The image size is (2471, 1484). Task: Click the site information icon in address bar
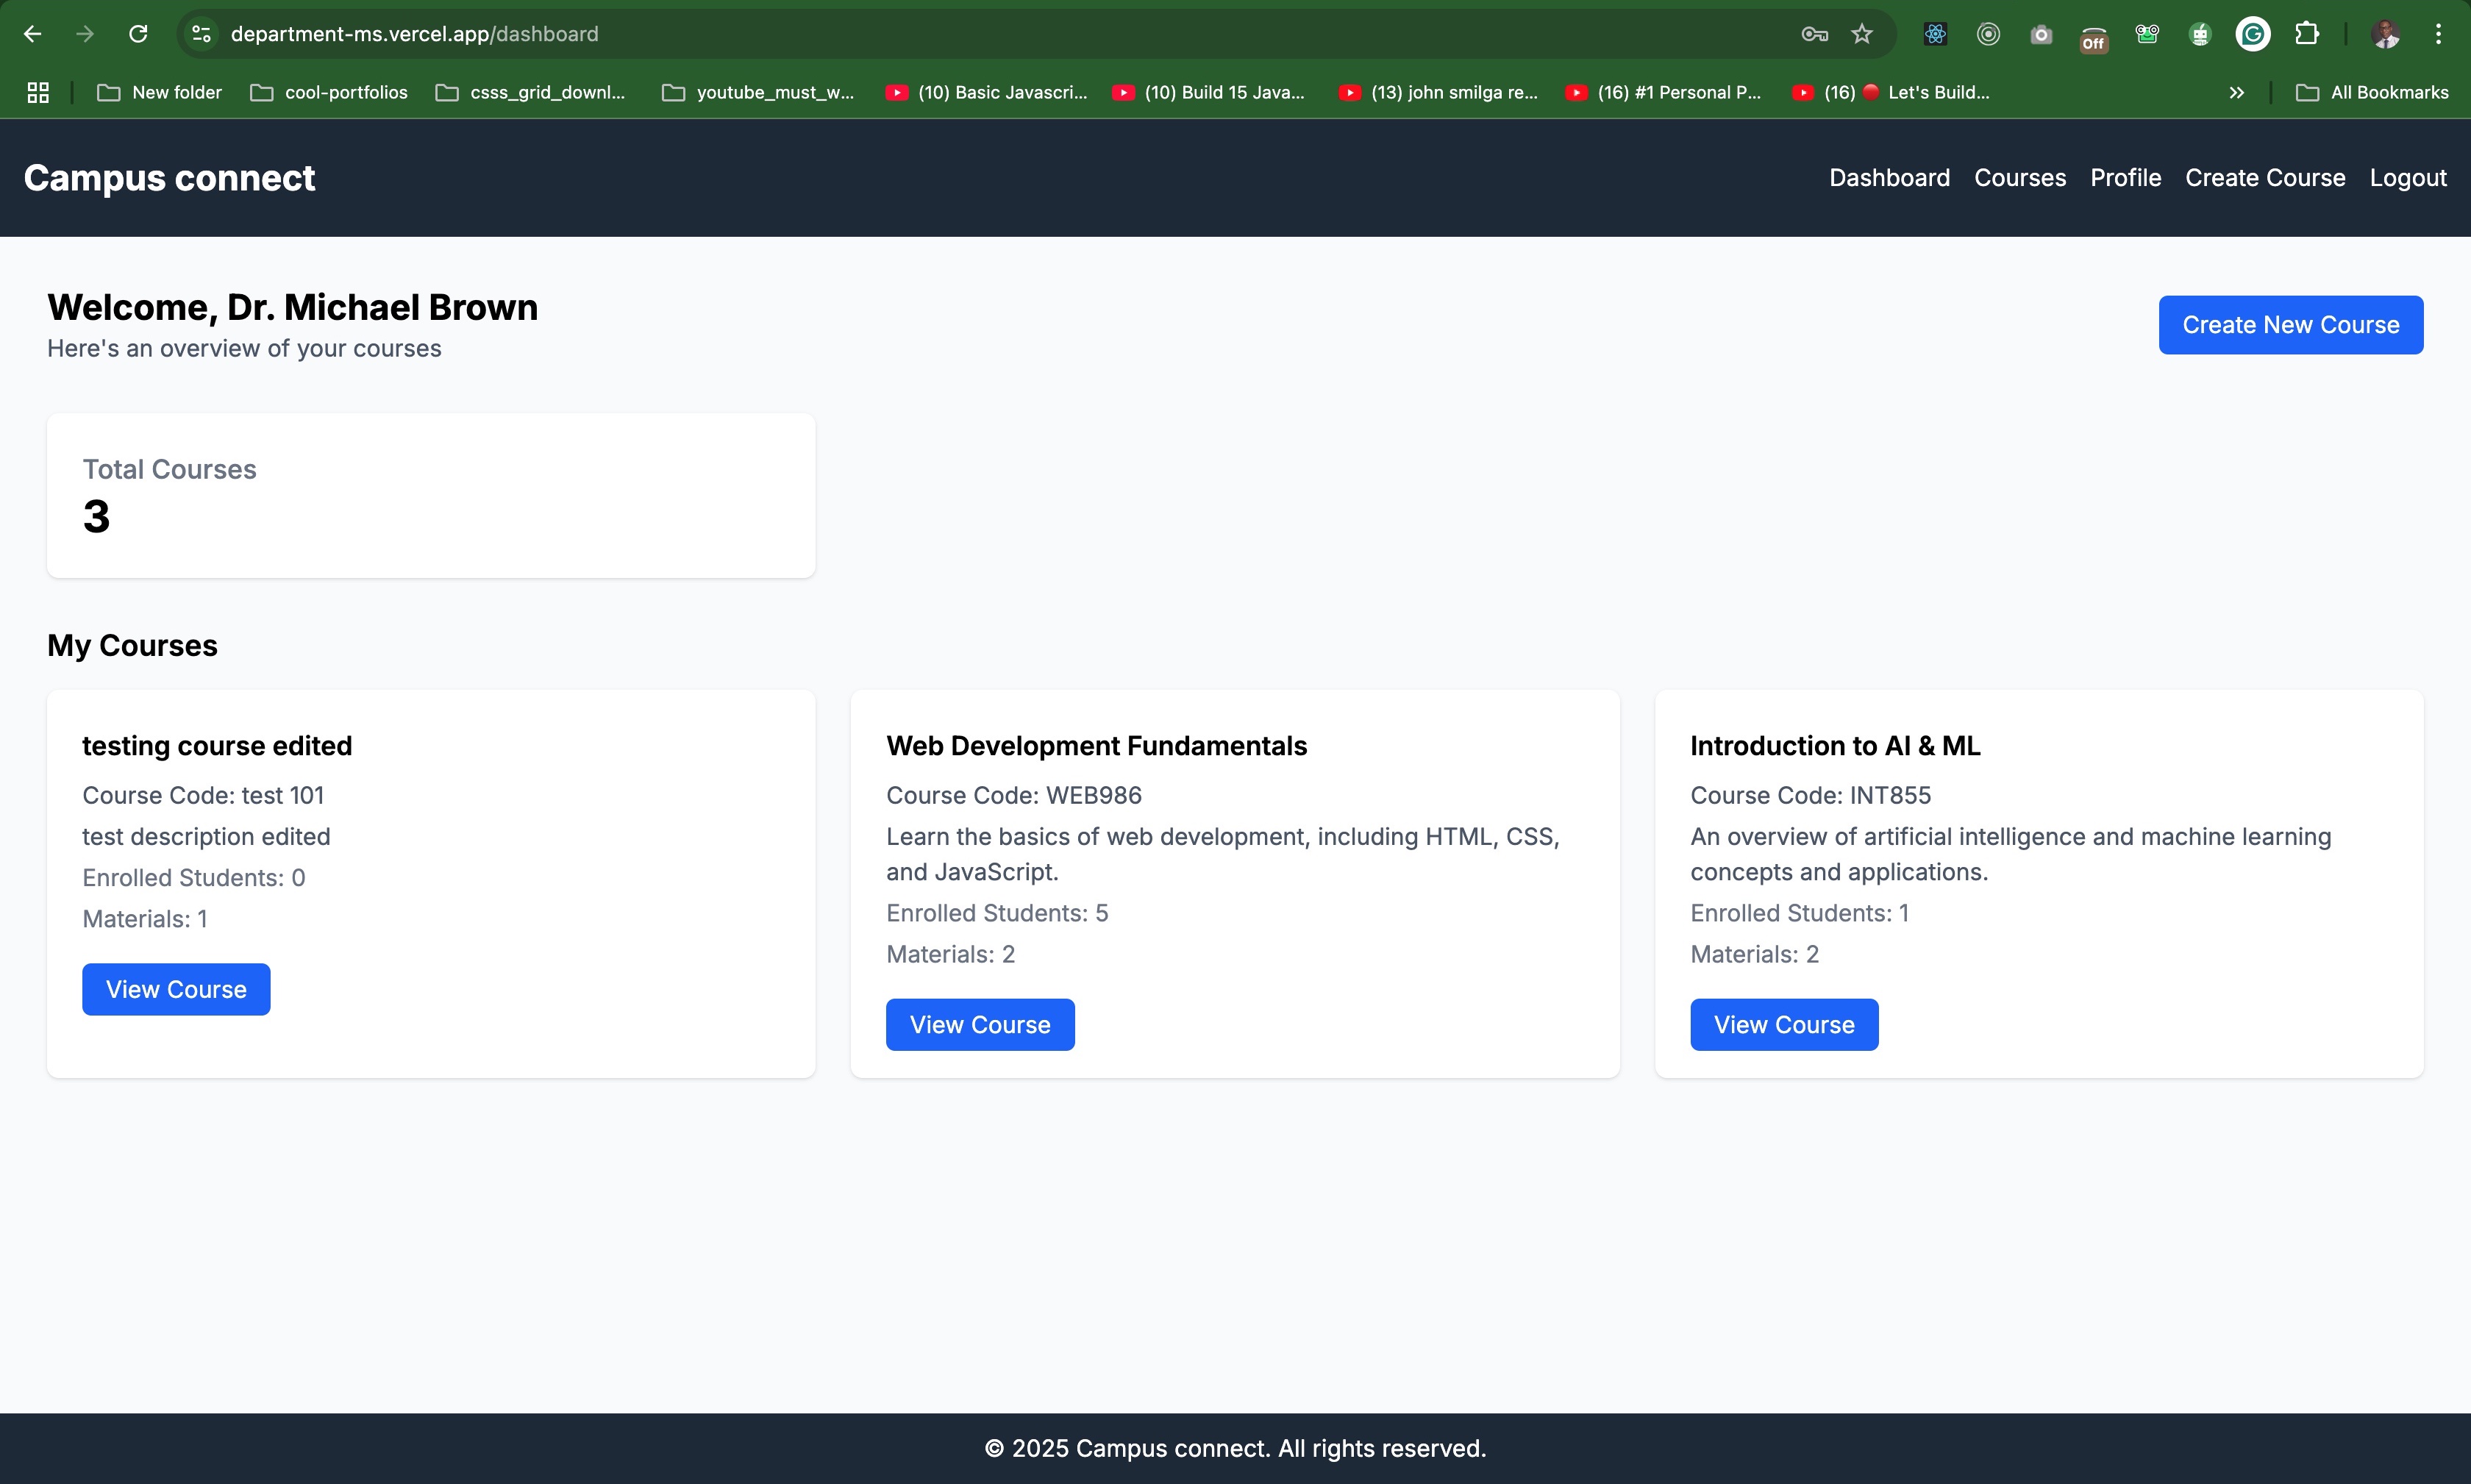tap(201, 34)
